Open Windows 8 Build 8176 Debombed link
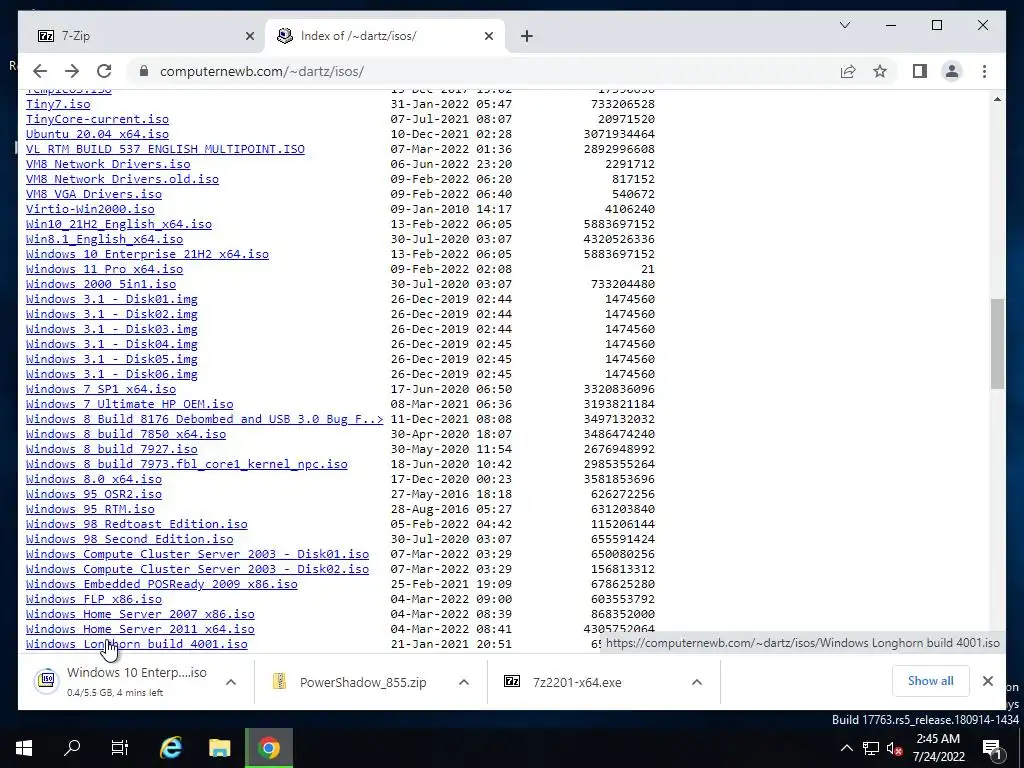This screenshot has width=1024, height=768. coord(204,419)
